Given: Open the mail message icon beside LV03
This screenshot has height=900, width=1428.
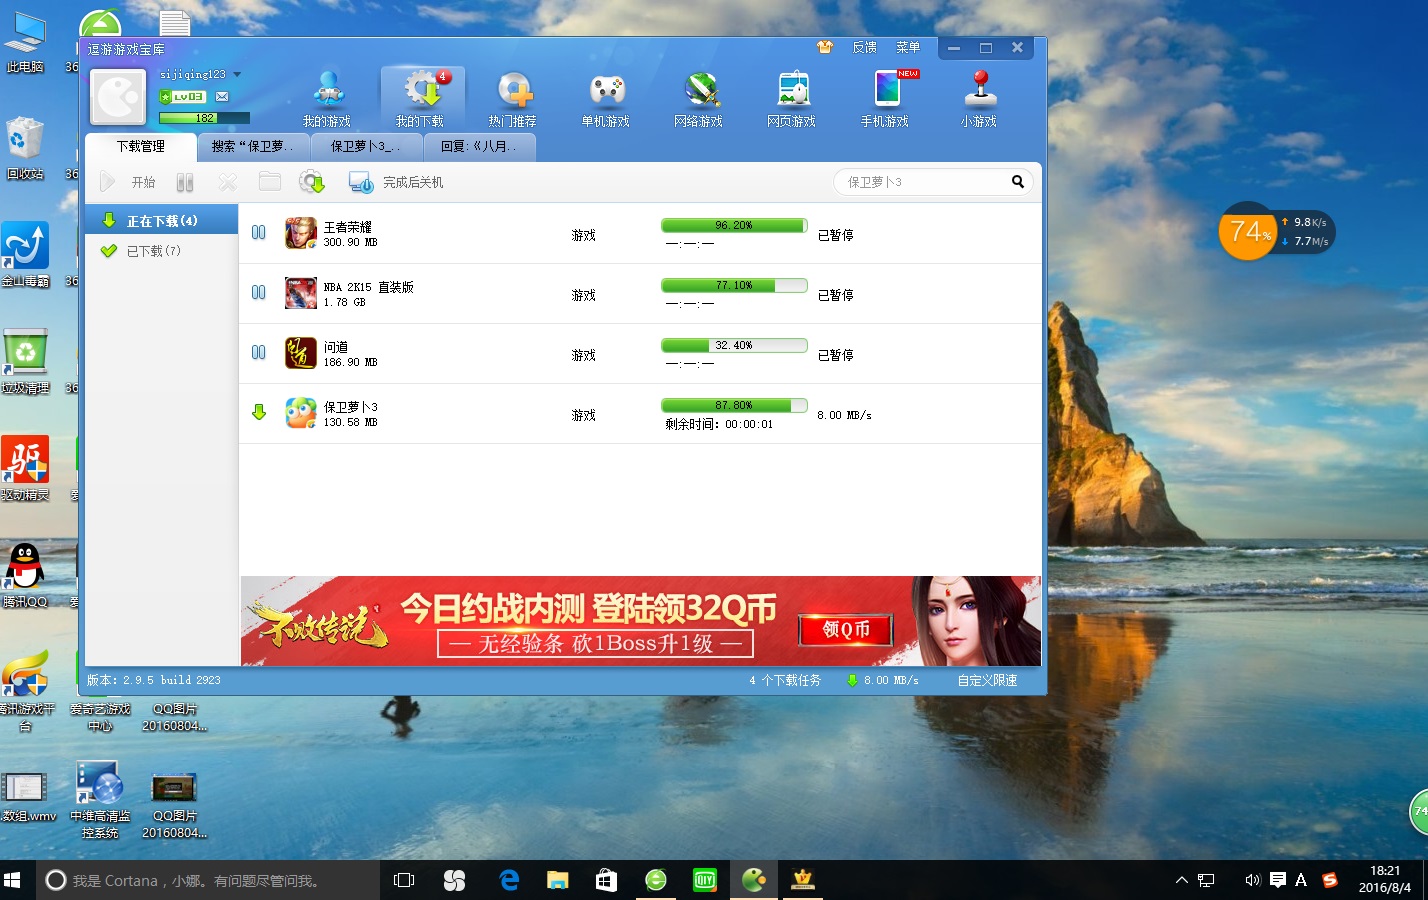Looking at the screenshot, I should tap(222, 97).
